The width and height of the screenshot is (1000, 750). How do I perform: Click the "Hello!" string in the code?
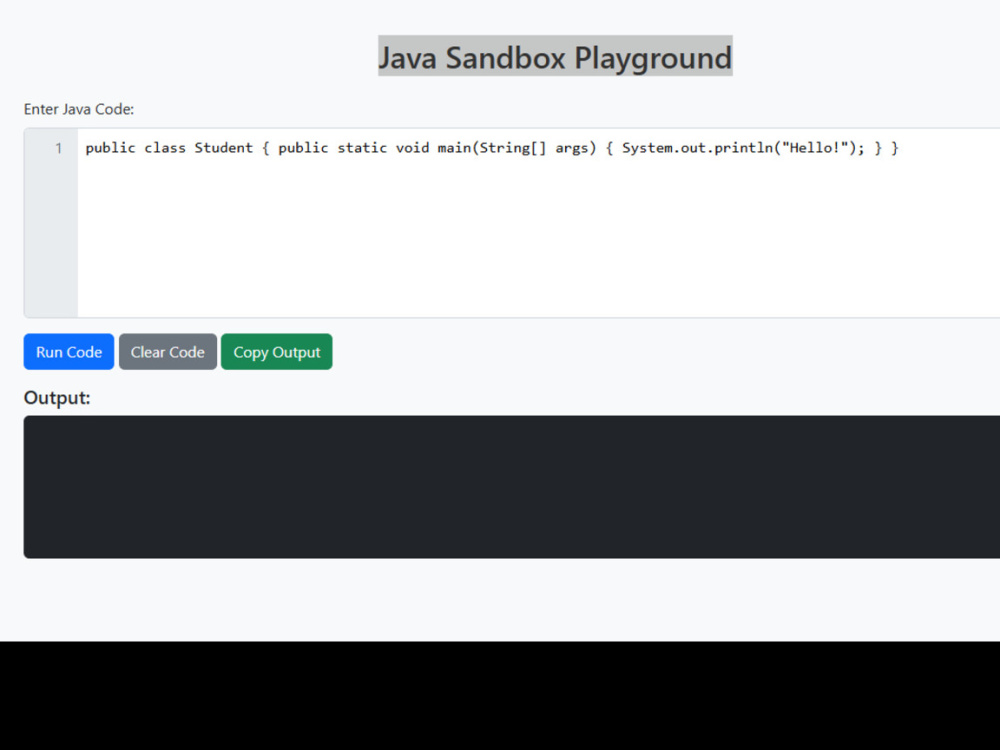815,148
